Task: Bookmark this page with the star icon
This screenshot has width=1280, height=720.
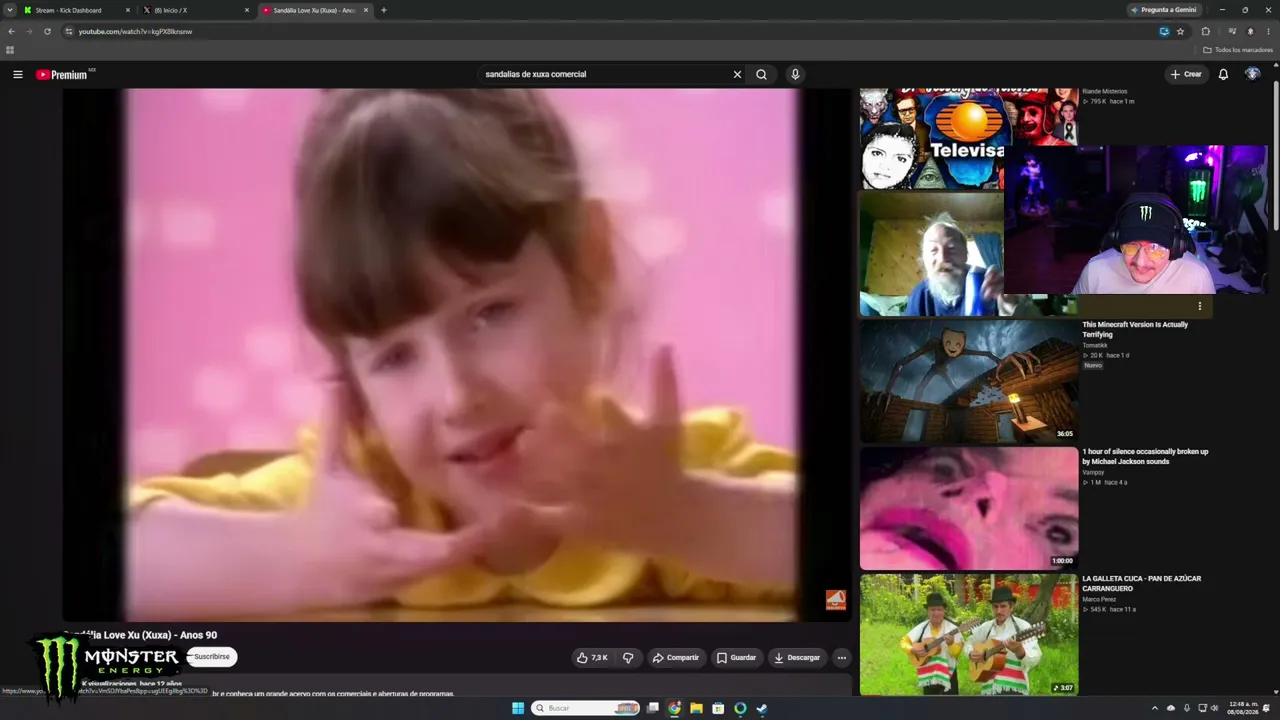Action: click(1180, 31)
